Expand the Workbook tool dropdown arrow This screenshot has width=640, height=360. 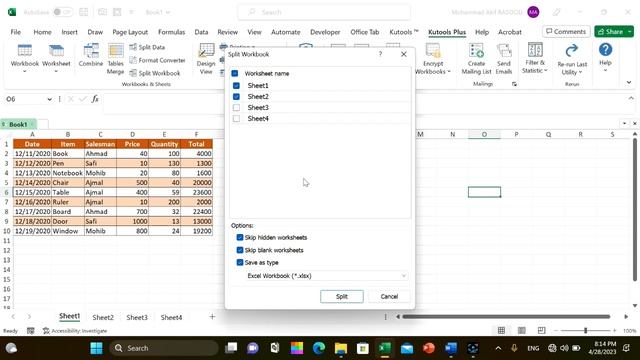[24, 71]
